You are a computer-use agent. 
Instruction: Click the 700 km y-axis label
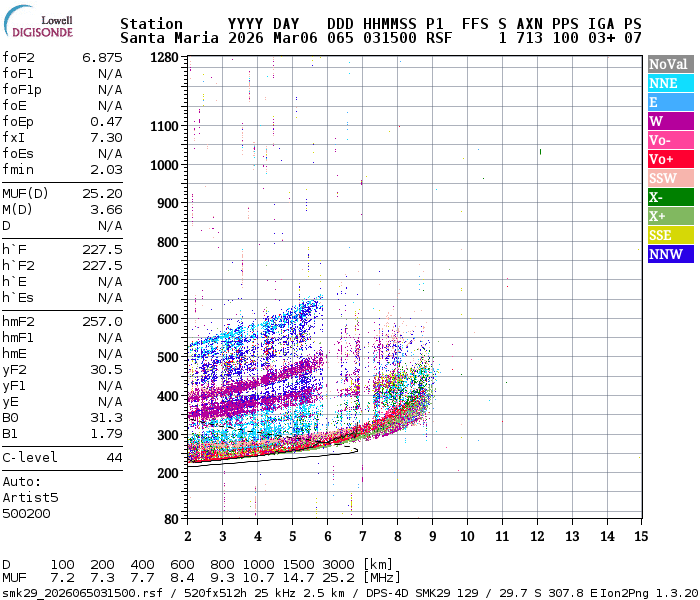click(168, 280)
